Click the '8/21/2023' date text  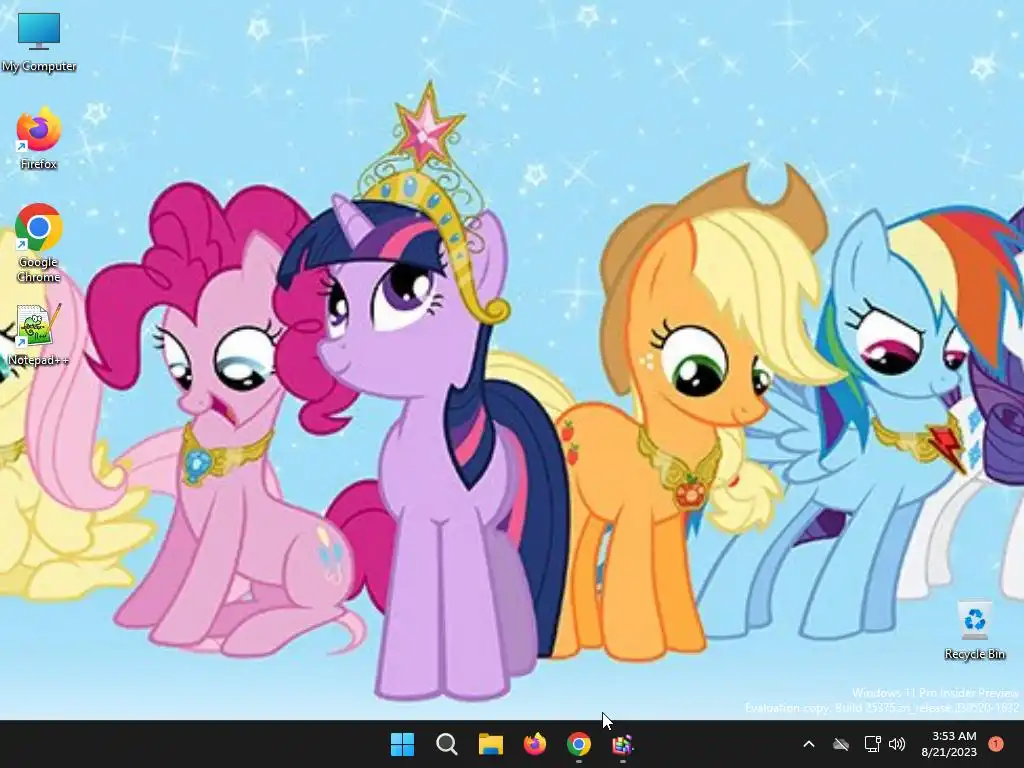click(949, 752)
